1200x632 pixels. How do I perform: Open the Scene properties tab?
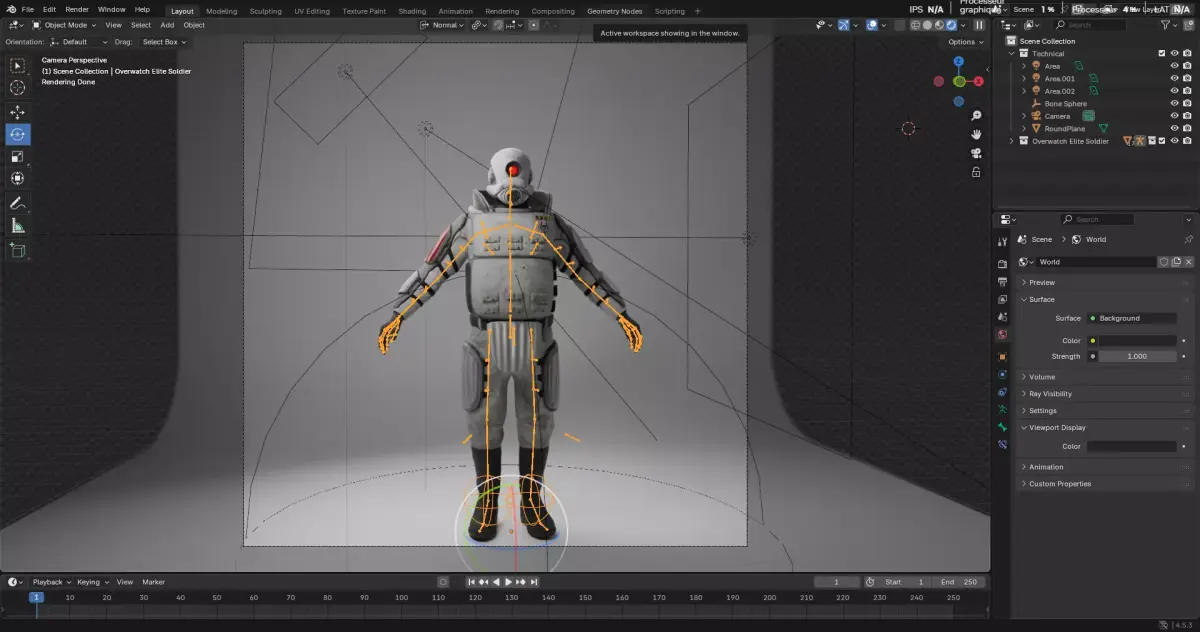pyautogui.click(x=1002, y=317)
